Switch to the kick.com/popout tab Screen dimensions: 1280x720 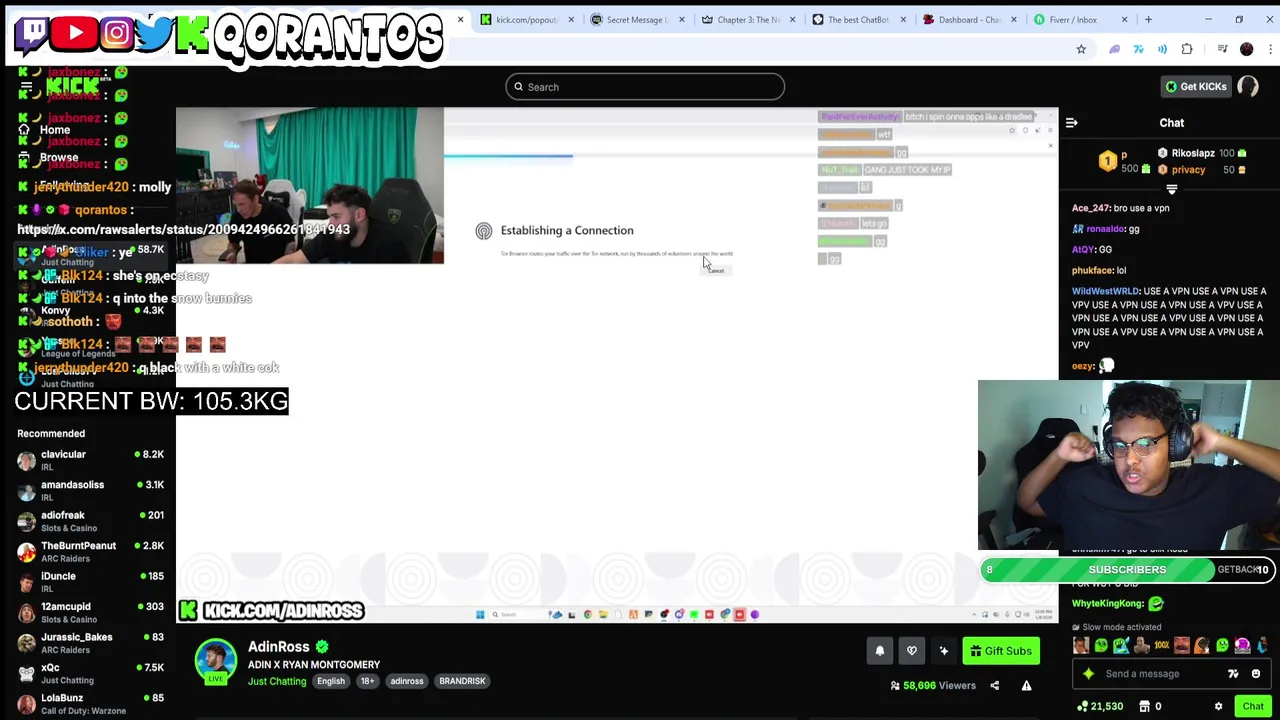pos(526,20)
